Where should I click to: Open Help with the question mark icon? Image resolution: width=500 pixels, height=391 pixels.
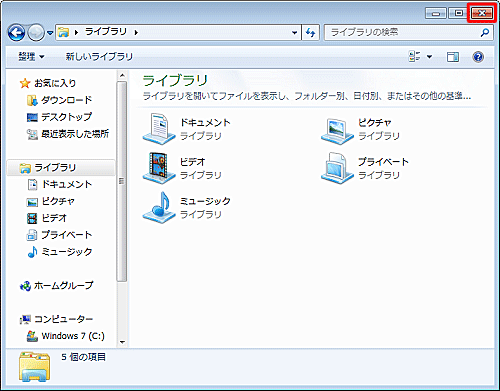tap(478, 57)
